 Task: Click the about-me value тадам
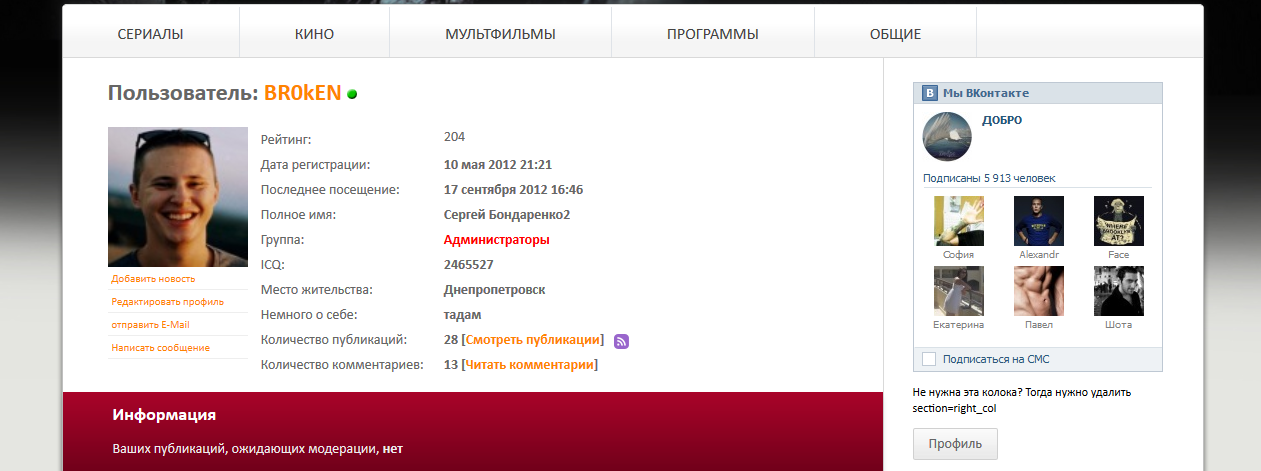coord(462,315)
